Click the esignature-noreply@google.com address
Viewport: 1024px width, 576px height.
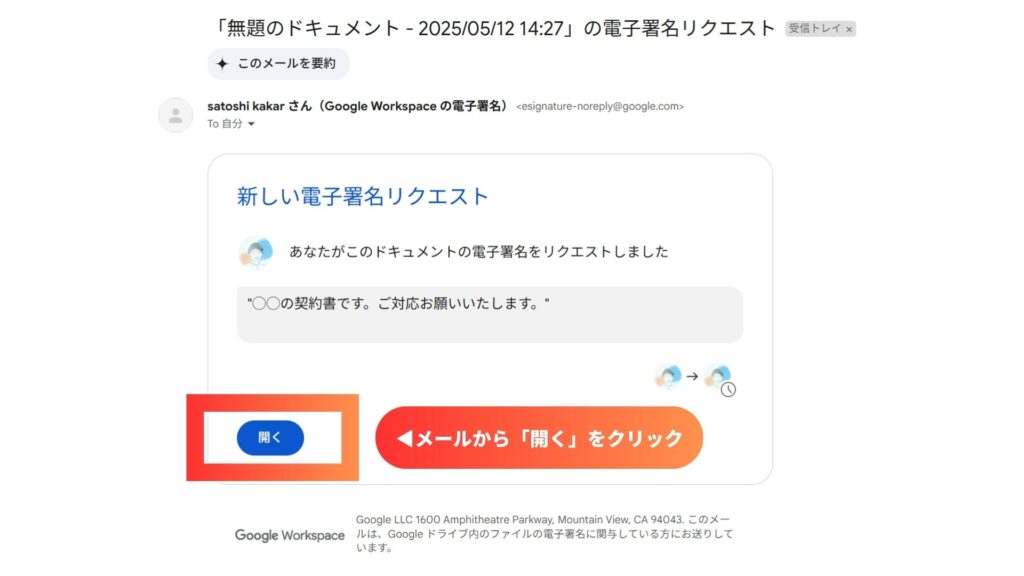[x=600, y=106]
